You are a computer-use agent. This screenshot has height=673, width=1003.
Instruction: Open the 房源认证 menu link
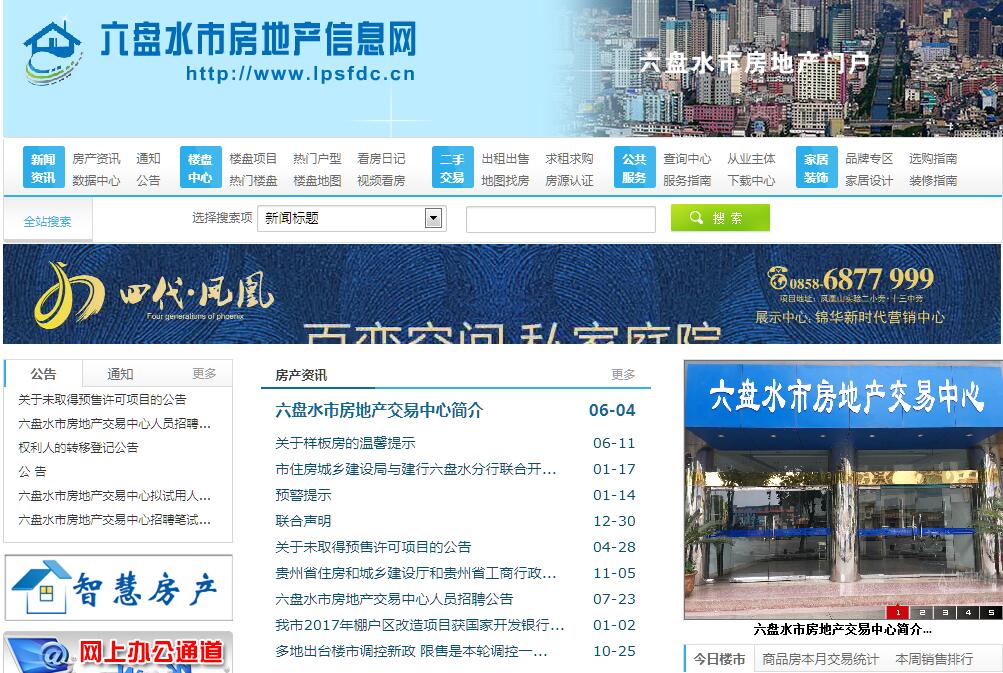point(569,180)
